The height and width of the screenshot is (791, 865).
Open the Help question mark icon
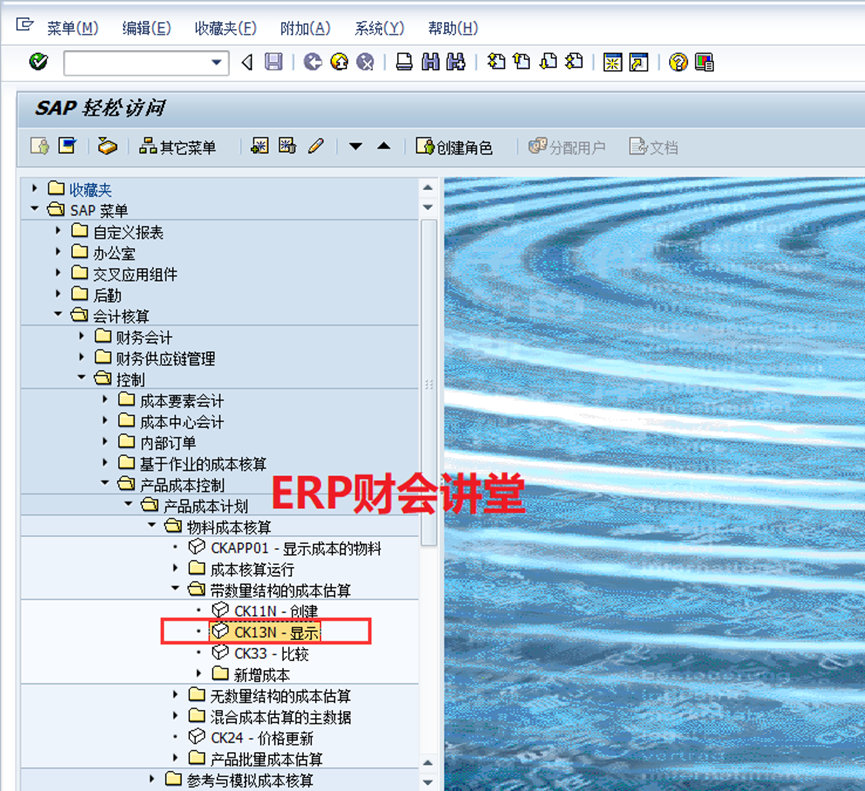[678, 62]
